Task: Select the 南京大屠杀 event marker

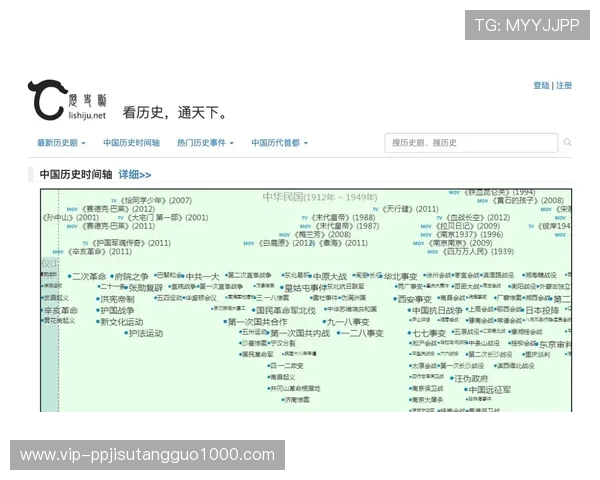Action: coord(427,400)
